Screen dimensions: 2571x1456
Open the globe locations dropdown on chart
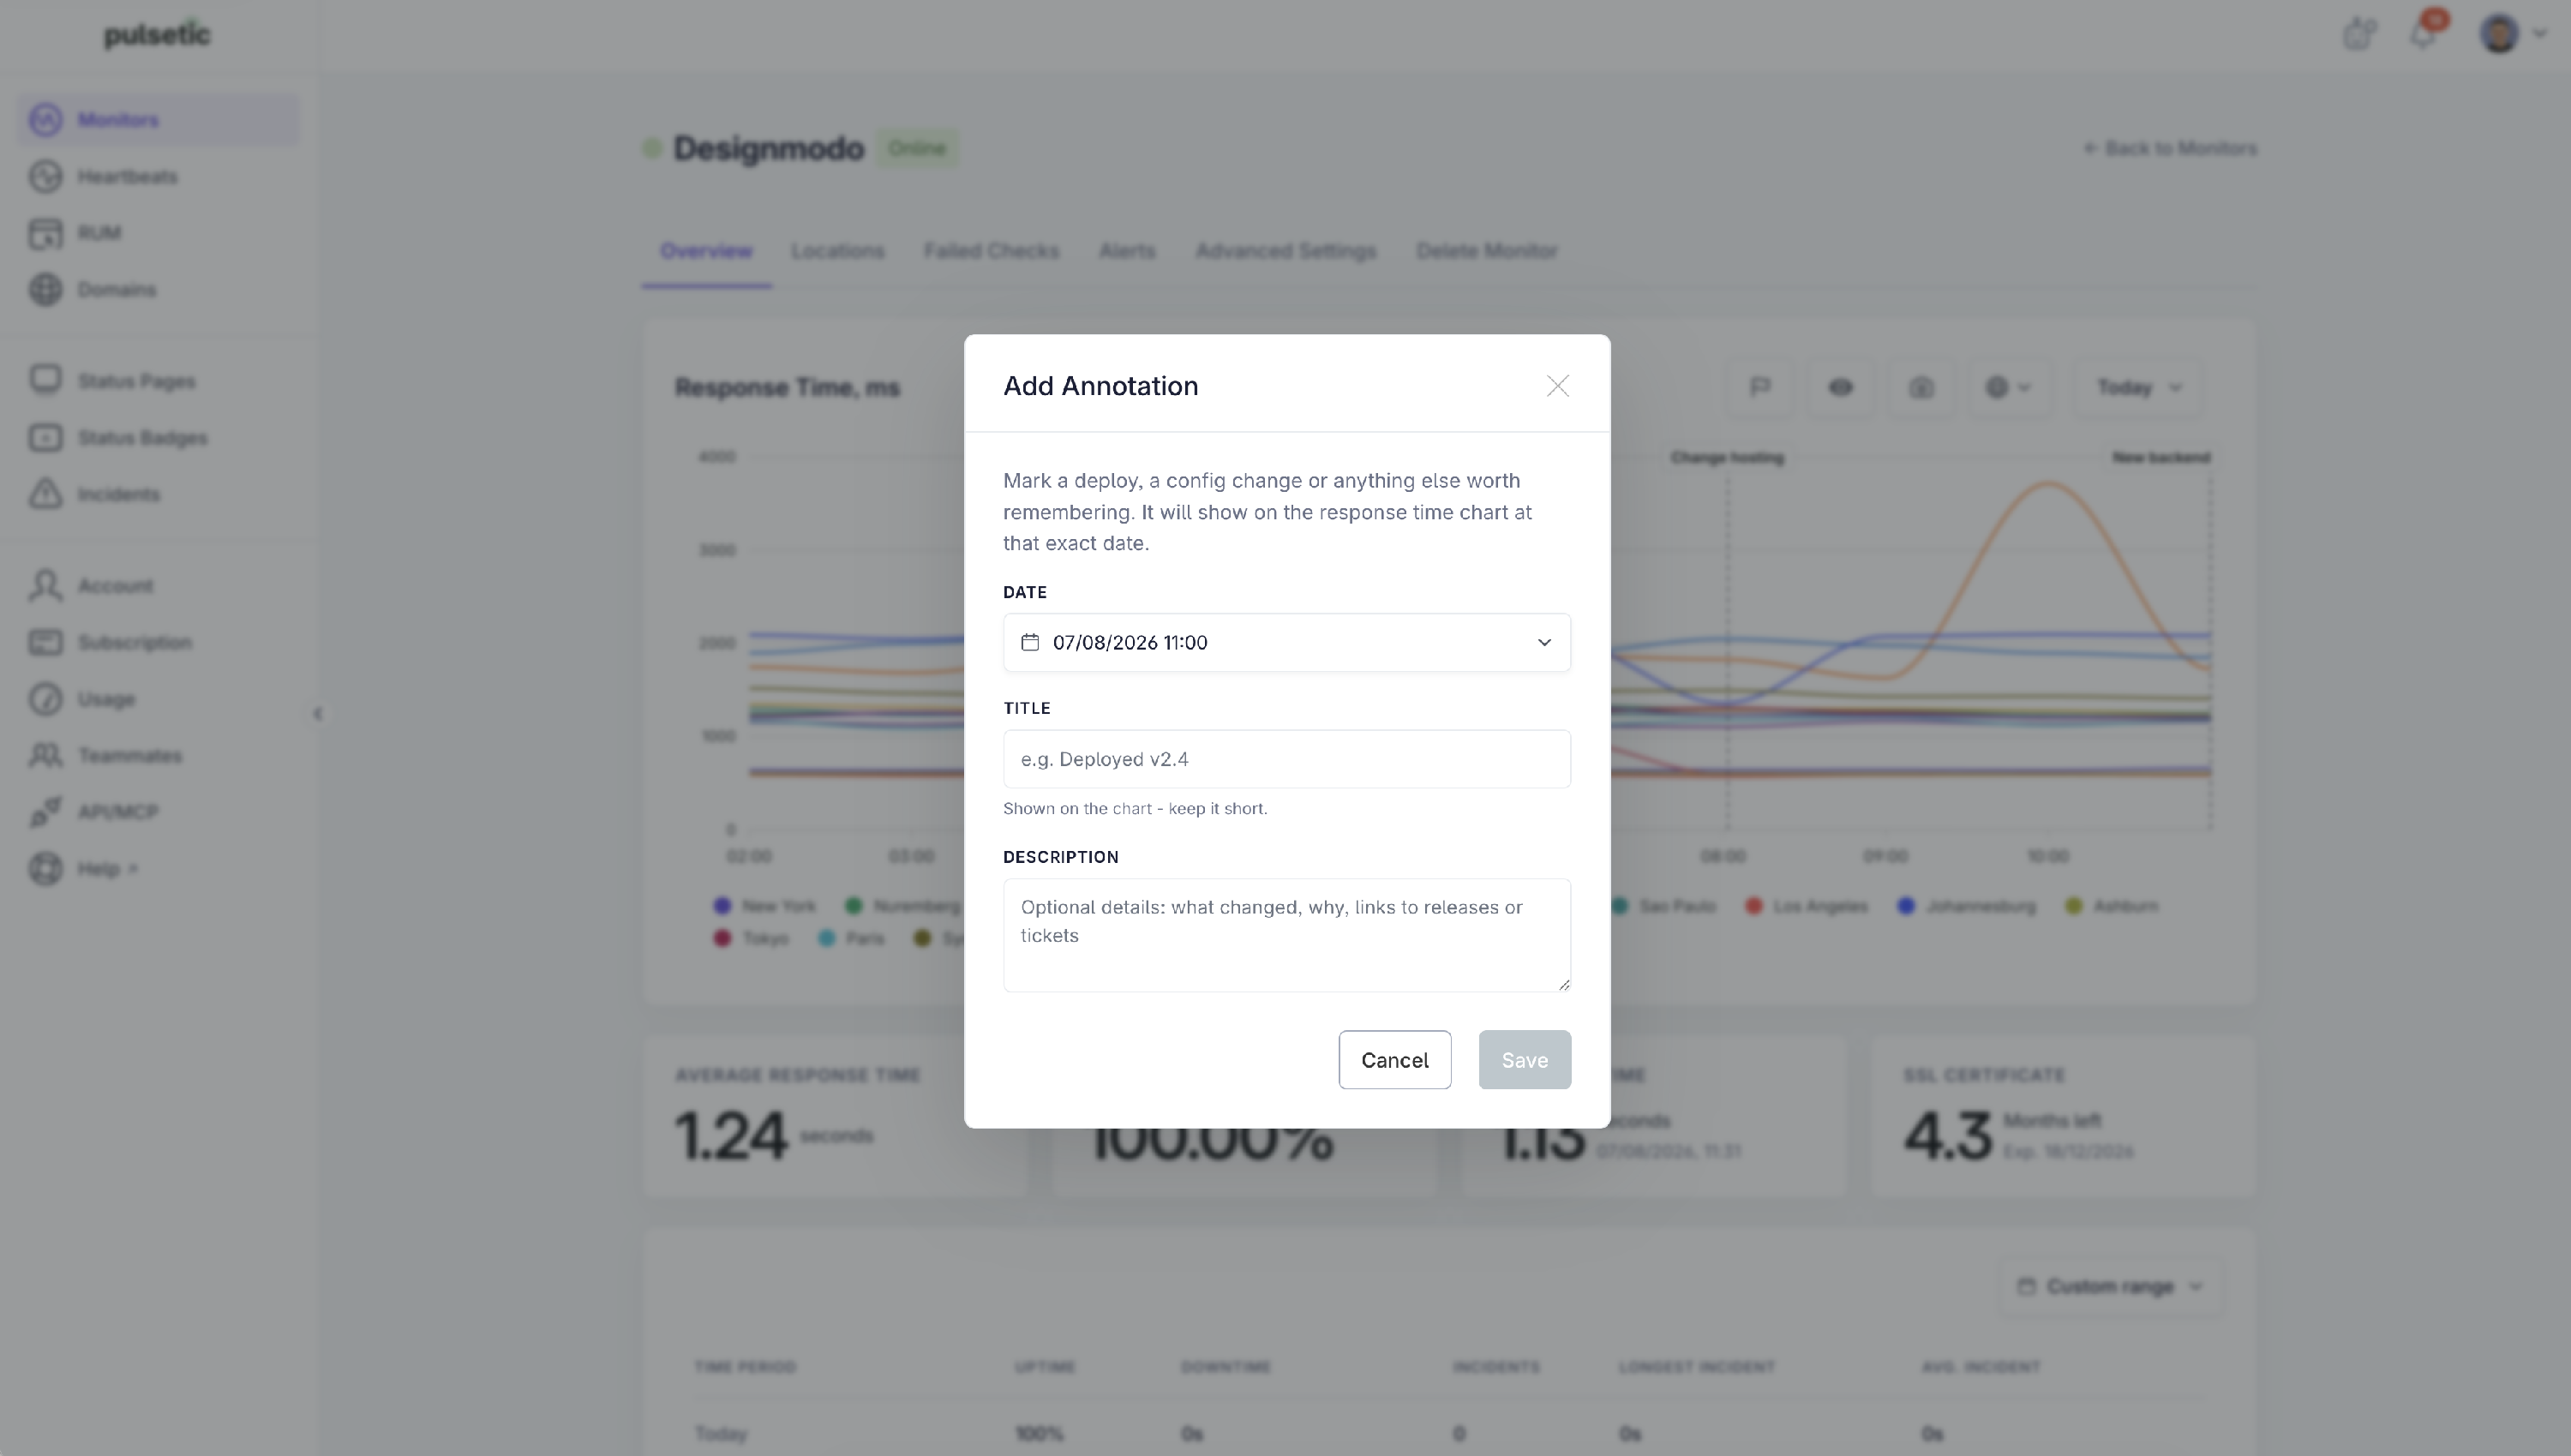[x=2008, y=387]
